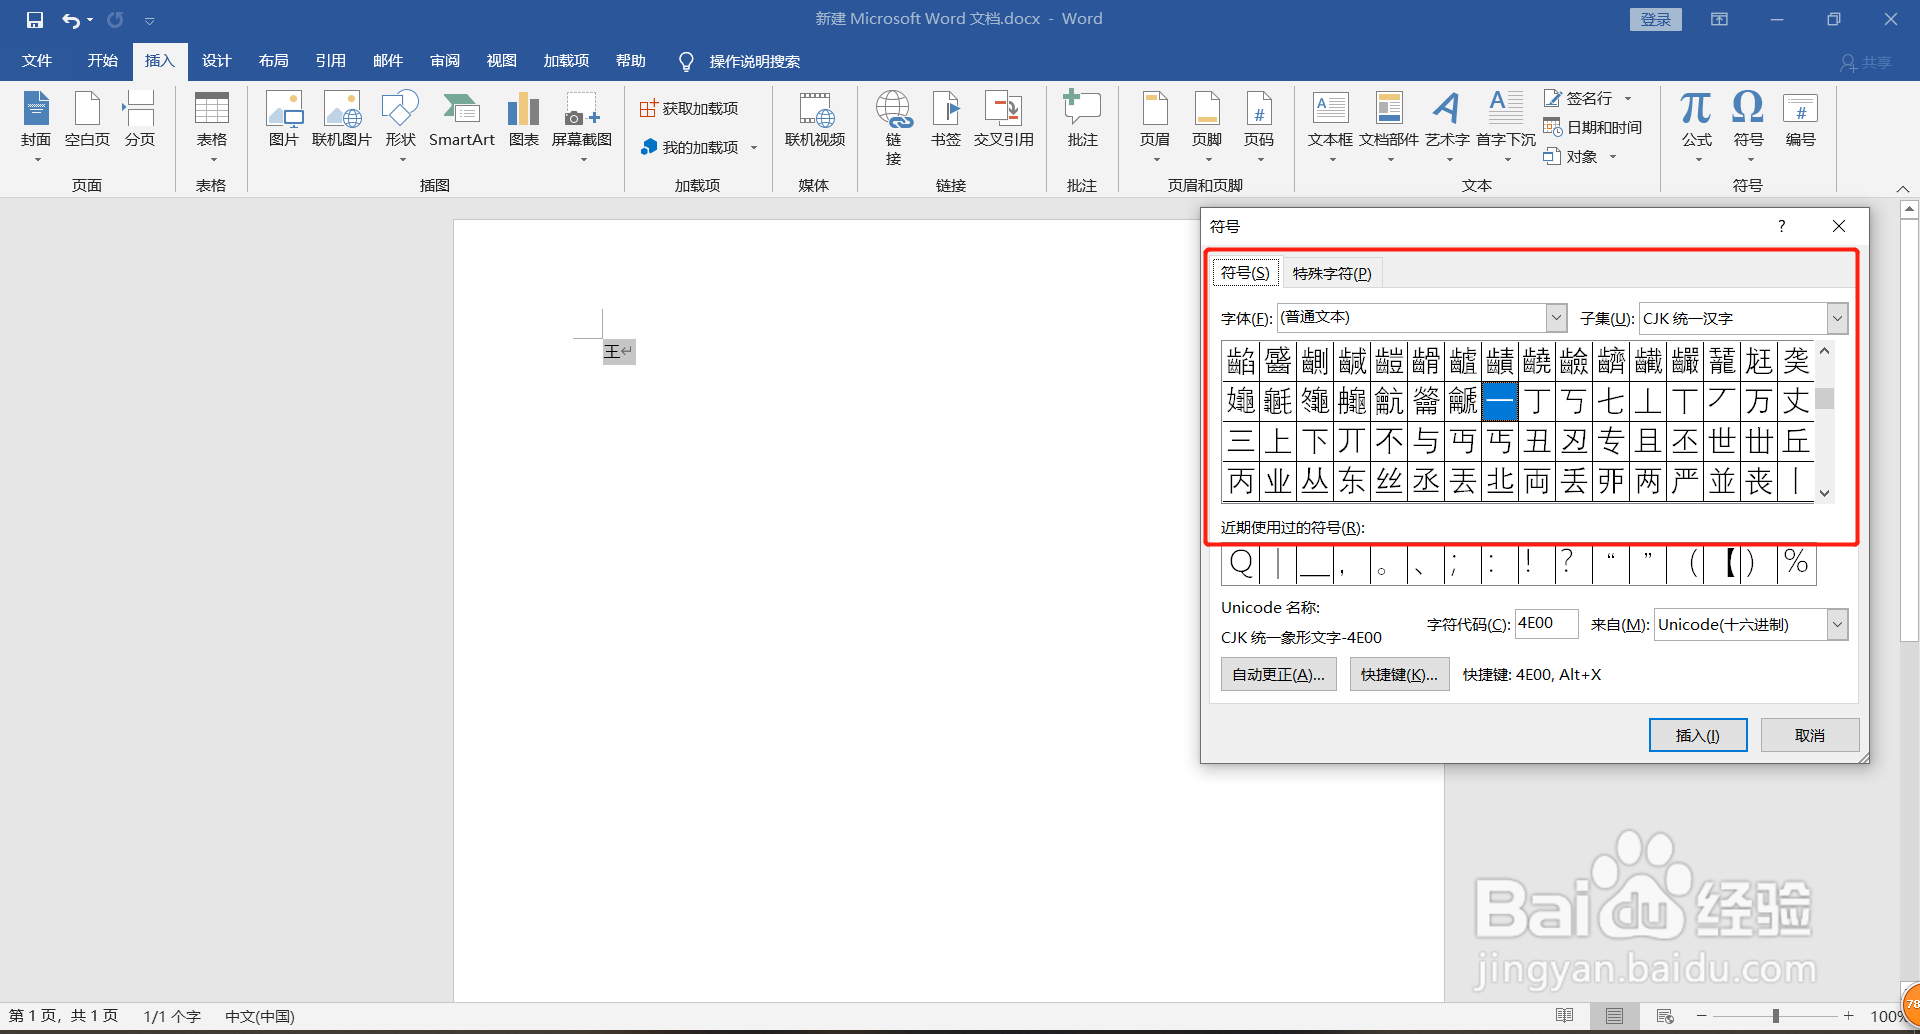Viewport: 1920px width, 1034px height.
Task: Open the Subset (子集) dropdown
Action: [x=1837, y=318]
